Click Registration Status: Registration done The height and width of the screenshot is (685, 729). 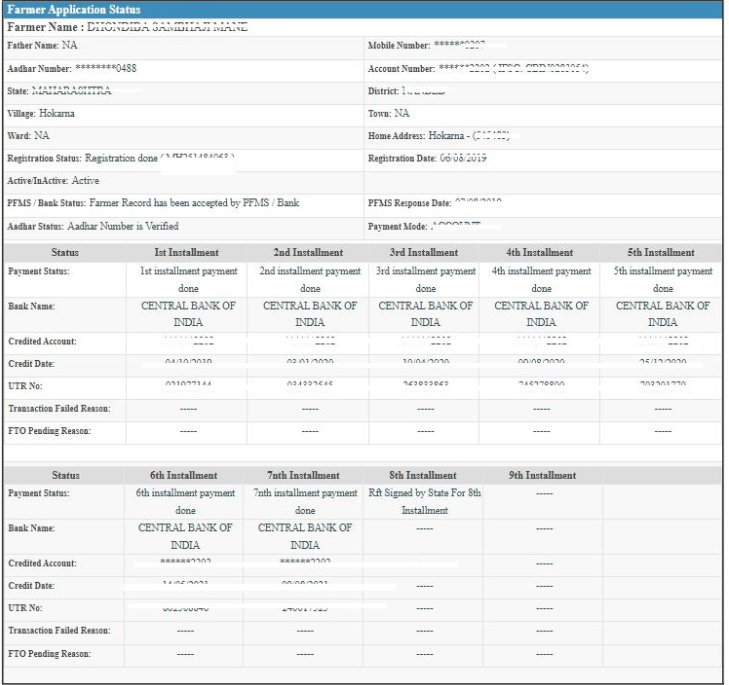[x=82, y=159]
